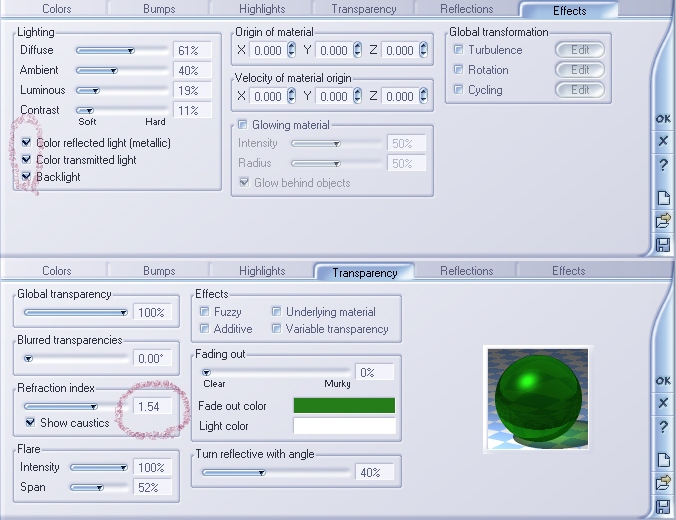Open help question mark in upper Effects panel
Image resolution: width=676 pixels, height=520 pixels.
[663, 164]
